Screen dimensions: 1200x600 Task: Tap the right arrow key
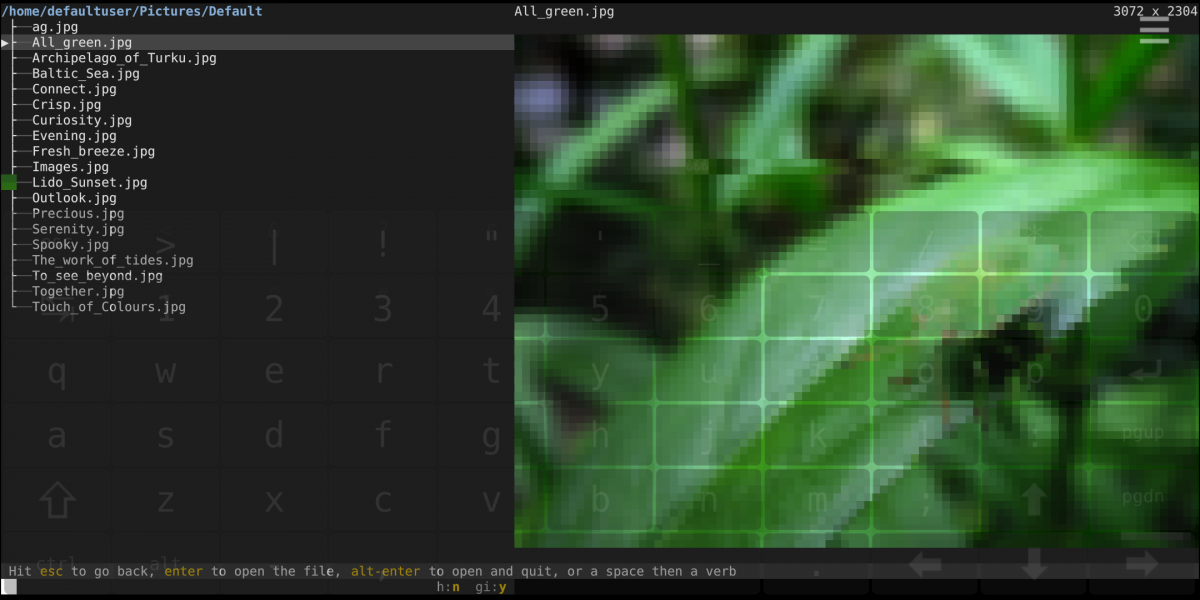pyautogui.click(x=1142, y=565)
